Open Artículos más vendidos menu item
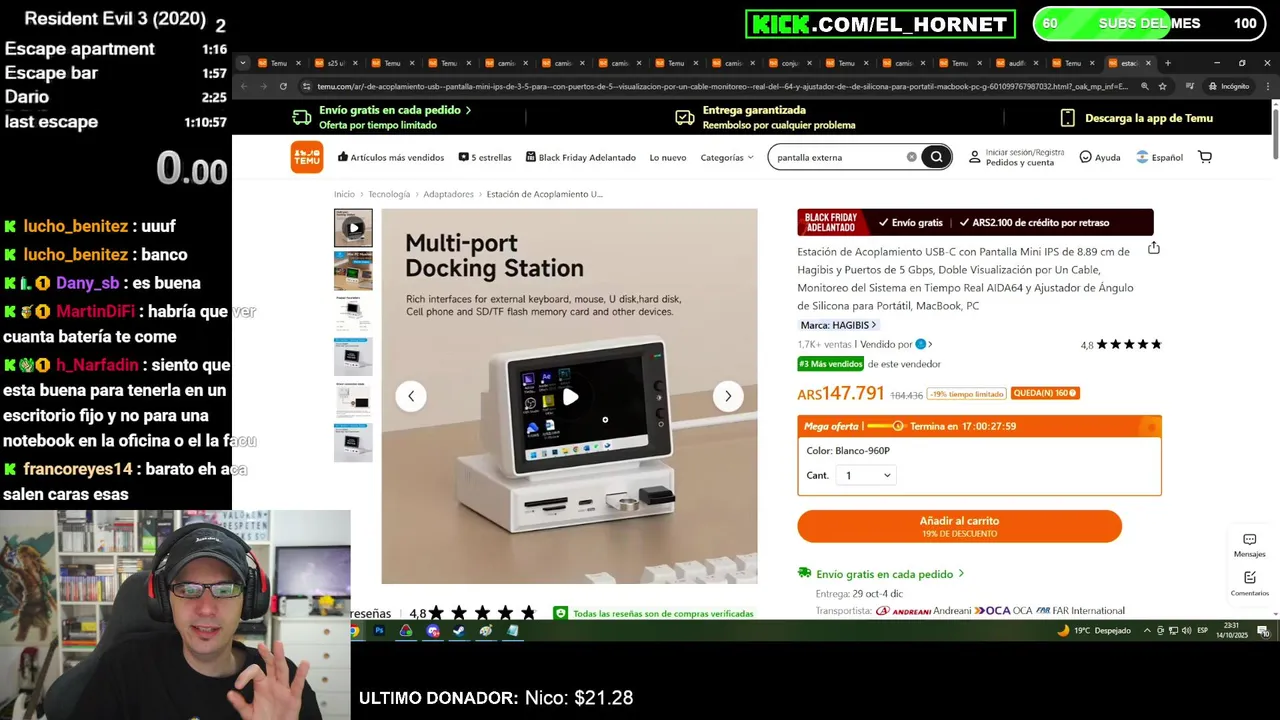Viewport: 1280px width, 720px height. (x=391, y=157)
